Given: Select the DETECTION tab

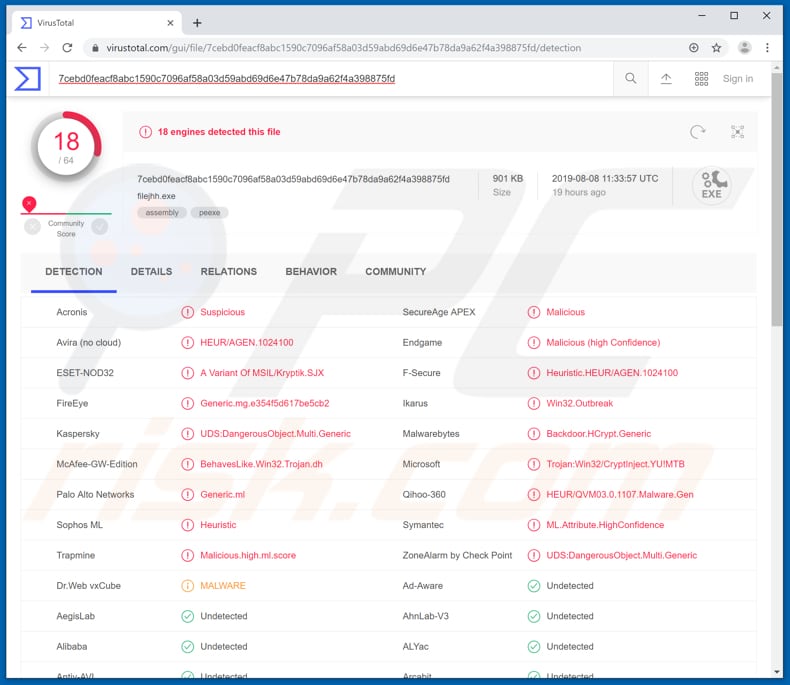Looking at the screenshot, I should (x=74, y=271).
